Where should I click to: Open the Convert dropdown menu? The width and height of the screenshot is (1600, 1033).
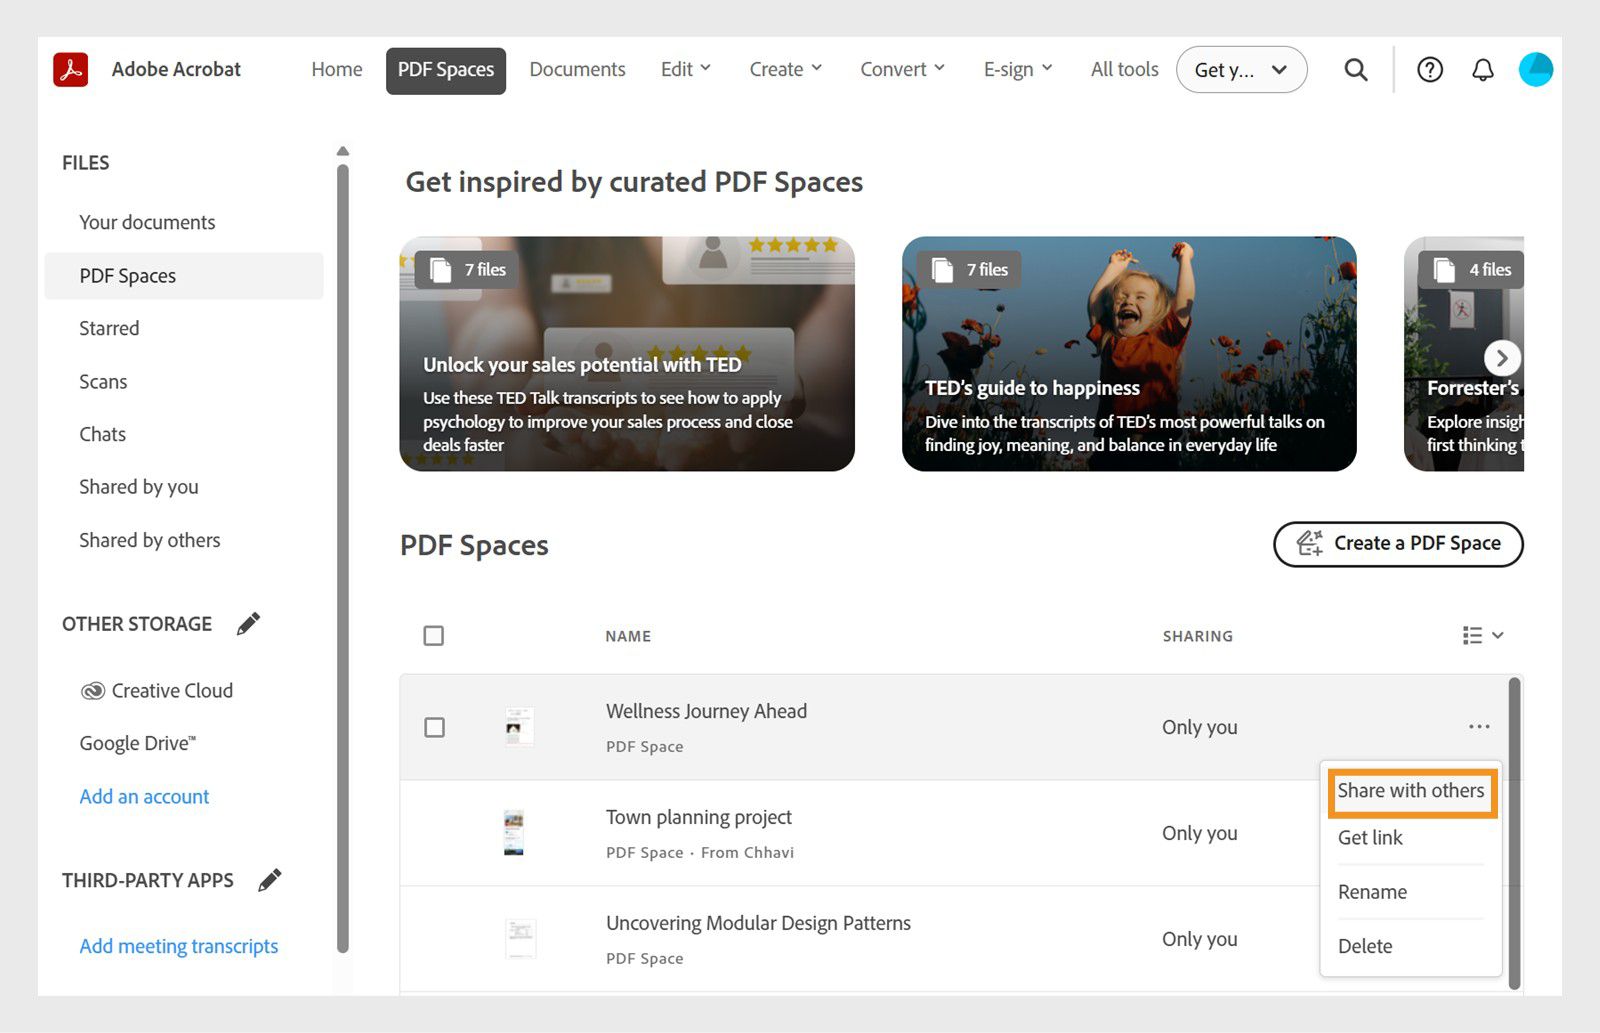[901, 69]
